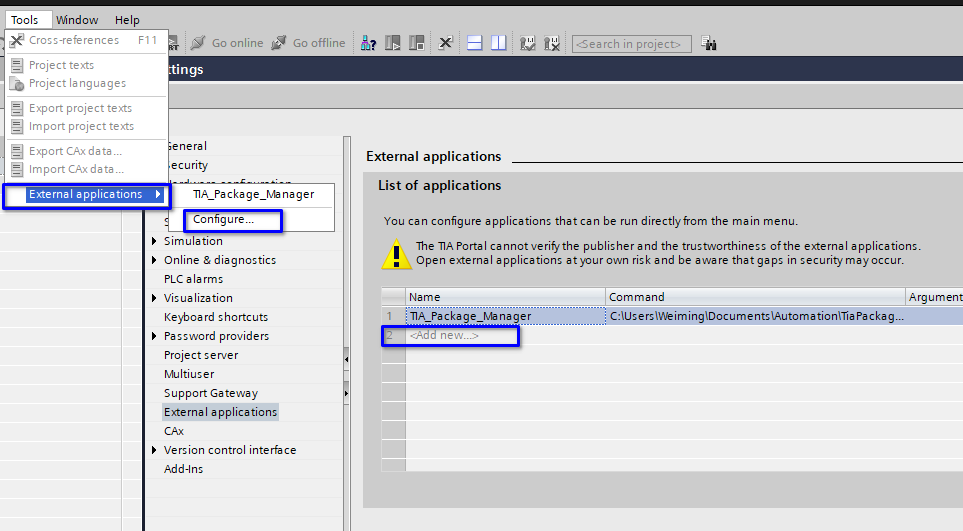
Task: Click the Name column header
Action: click(x=505, y=297)
